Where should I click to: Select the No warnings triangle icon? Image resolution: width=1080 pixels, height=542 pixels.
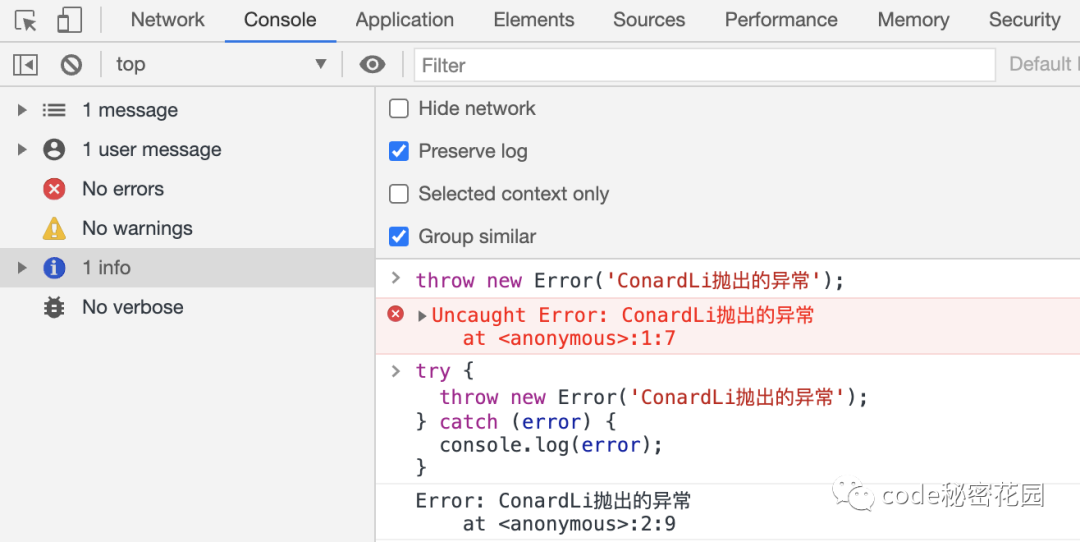tap(54, 229)
